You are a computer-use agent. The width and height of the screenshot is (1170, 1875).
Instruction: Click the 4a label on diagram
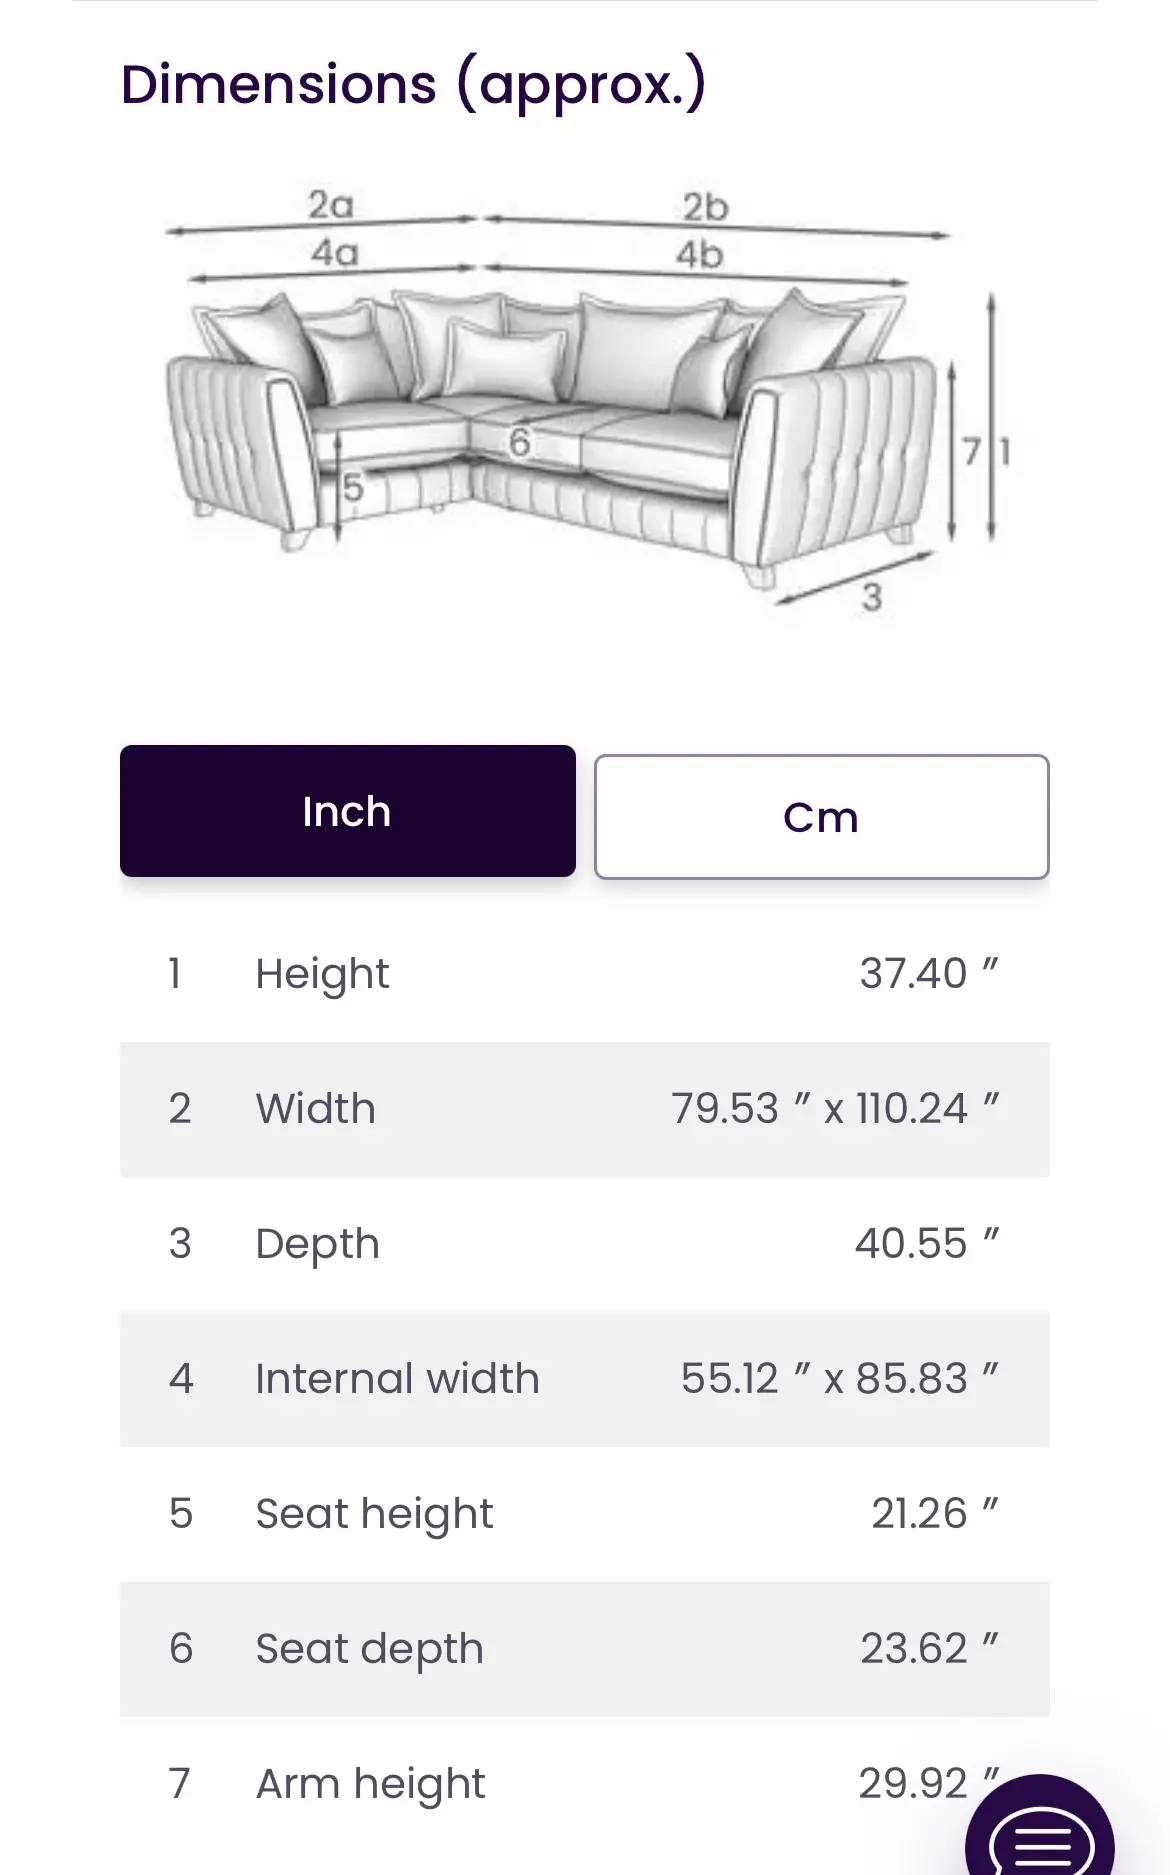tap(334, 252)
